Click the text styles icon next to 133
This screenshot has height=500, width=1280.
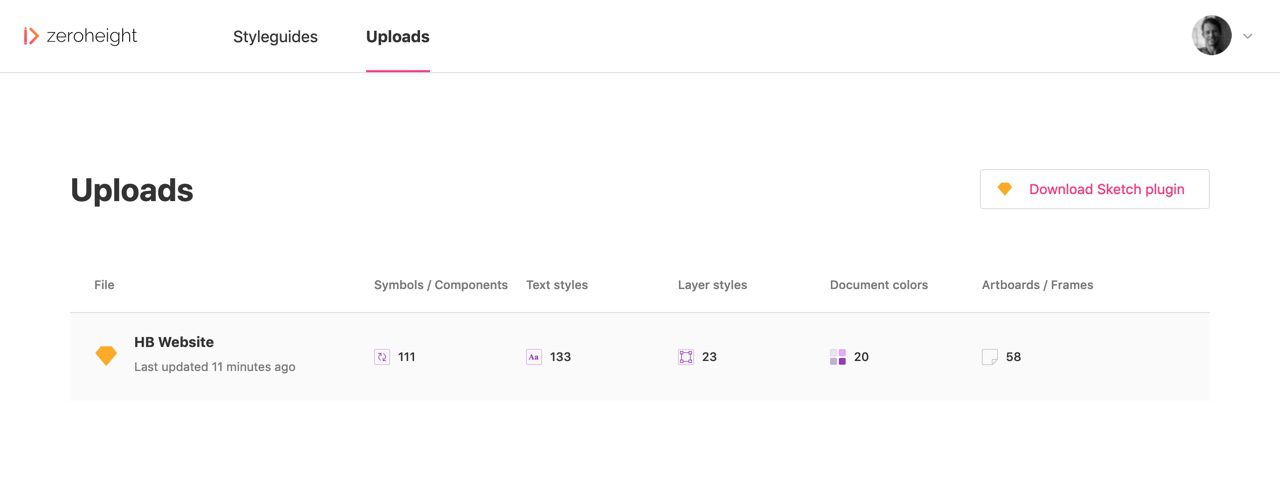coord(534,357)
